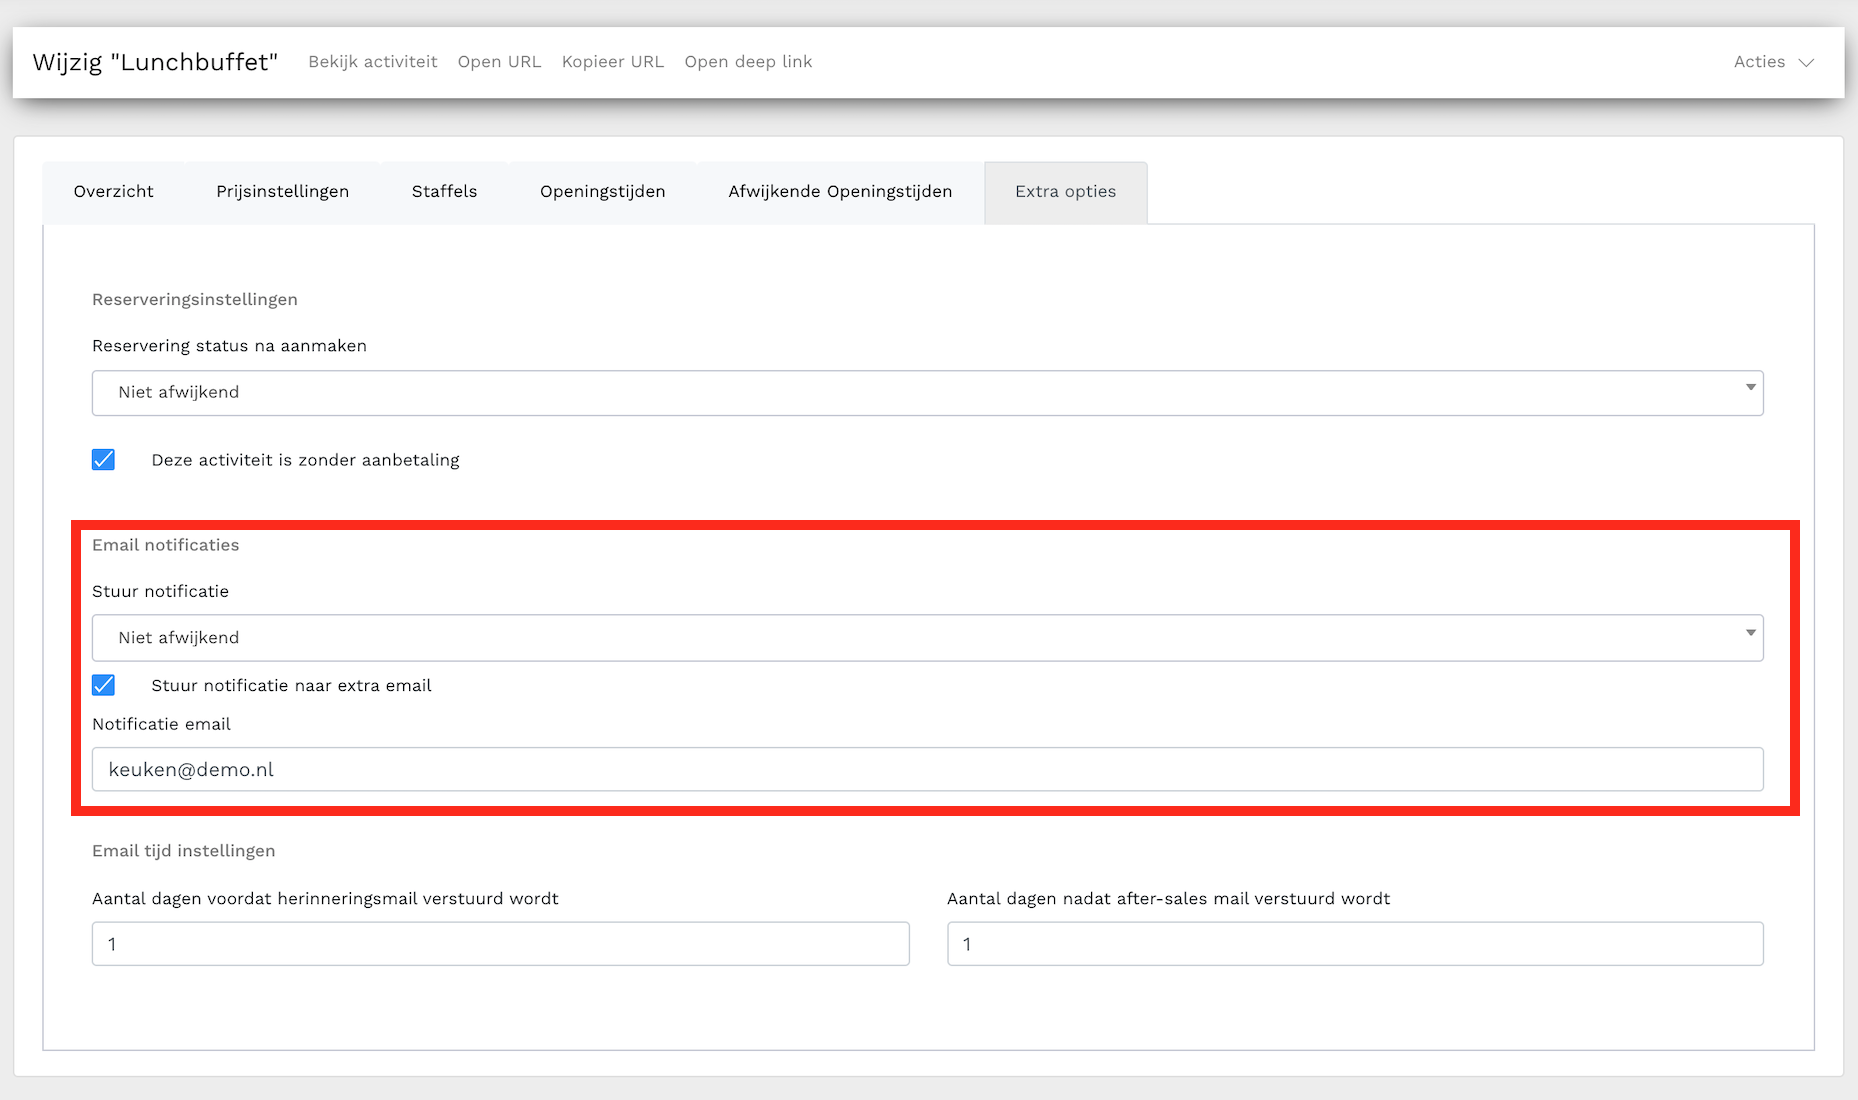Viewport: 1858px width, 1100px height.
Task: Expand the Acties menu
Action: click(1772, 62)
